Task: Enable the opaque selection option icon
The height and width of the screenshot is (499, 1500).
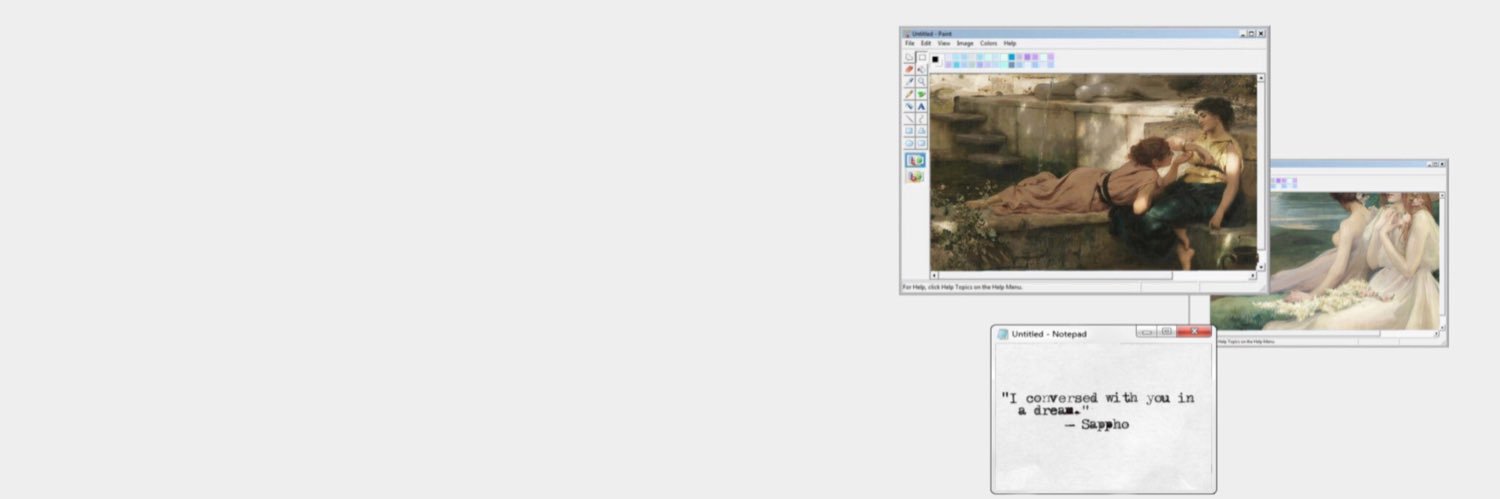Action: point(916,160)
